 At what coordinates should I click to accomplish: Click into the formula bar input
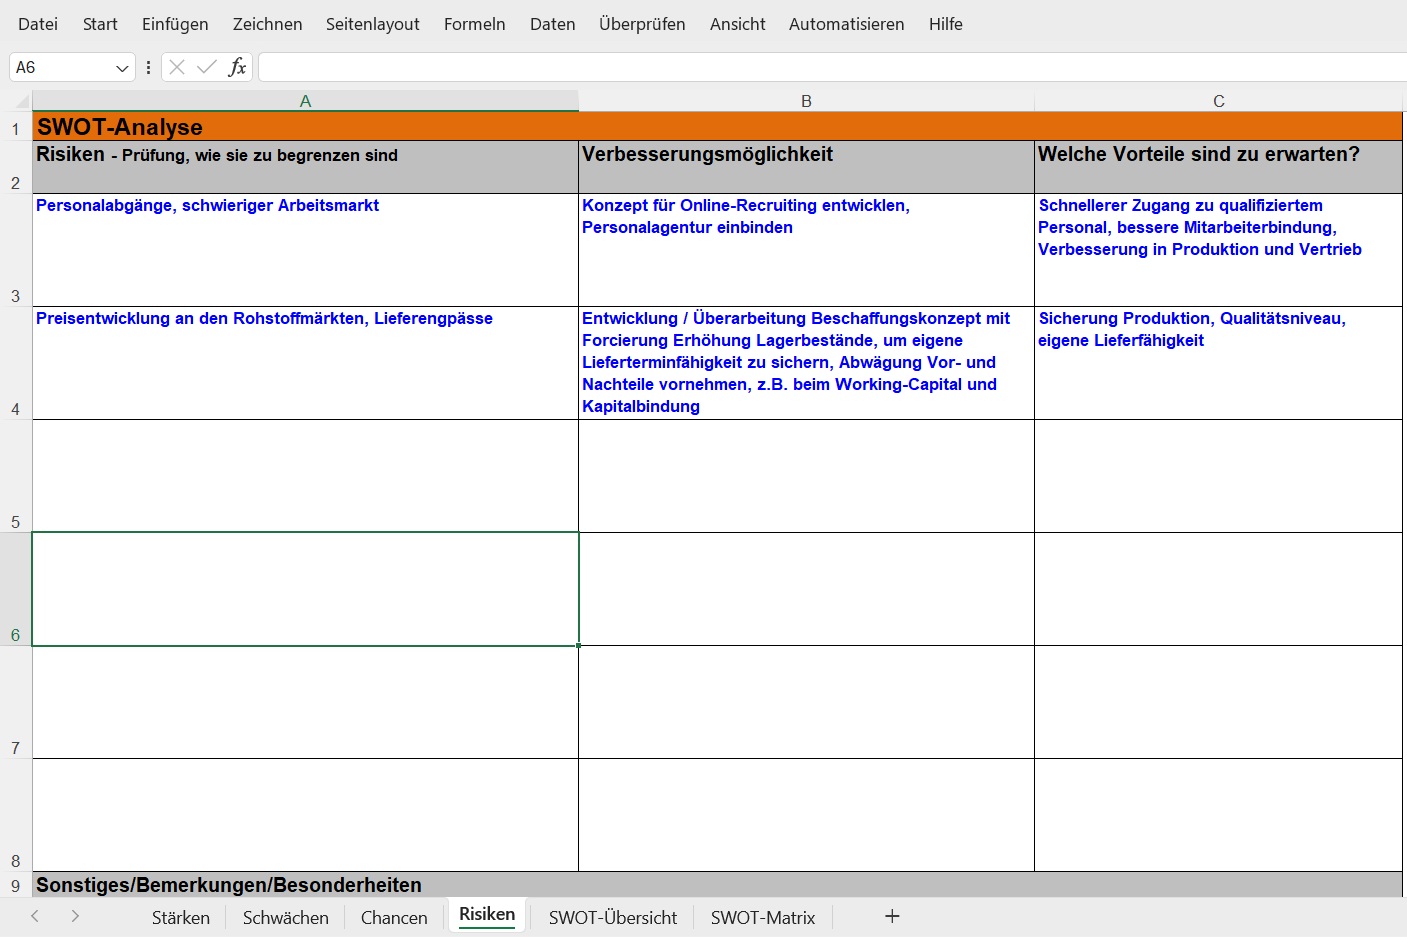832,67
